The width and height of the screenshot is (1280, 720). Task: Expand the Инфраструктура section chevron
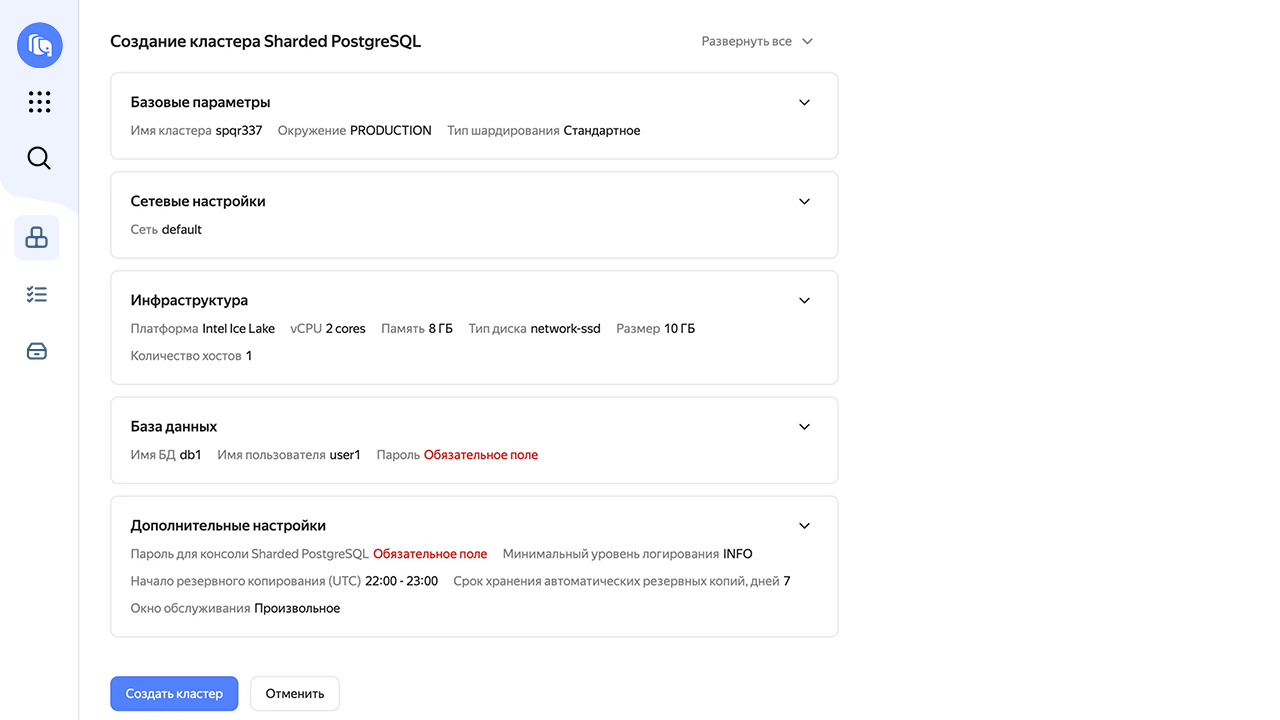(804, 300)
